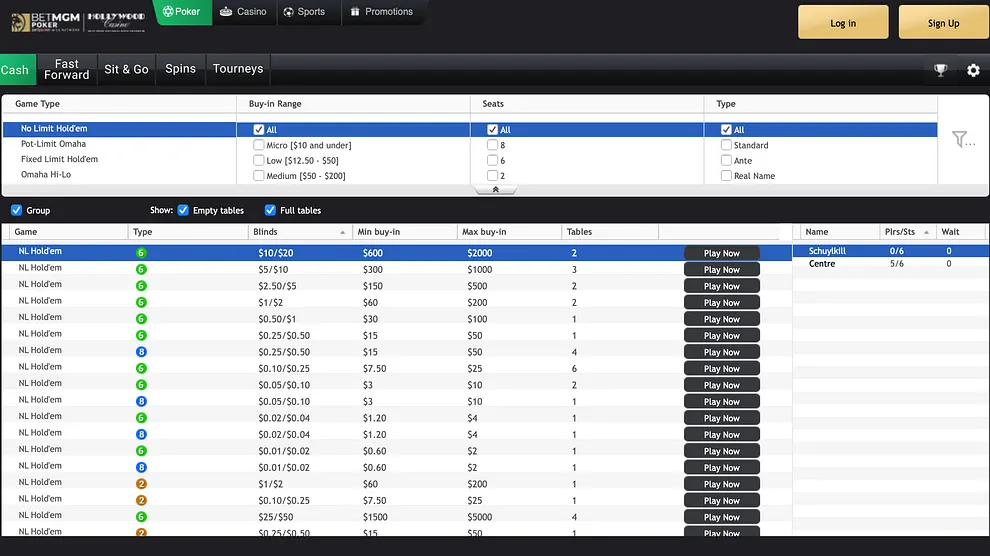Open the settings gear icon
The width and height of the screenshot is (990, 556).
974,70
